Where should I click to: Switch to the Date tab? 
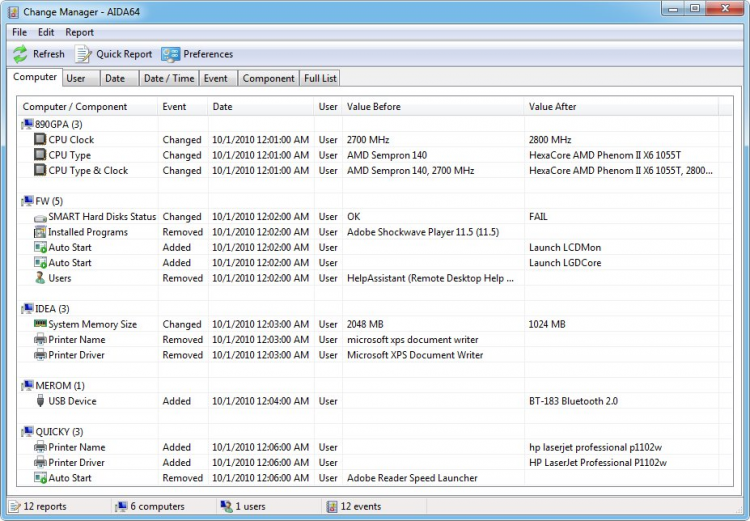(119, 78)
